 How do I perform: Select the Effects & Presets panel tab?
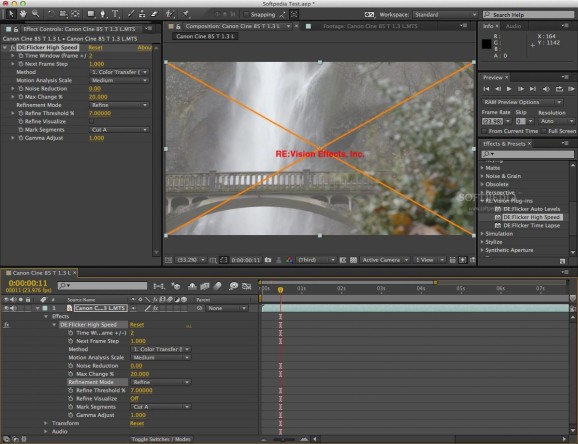tap(506, 144)
